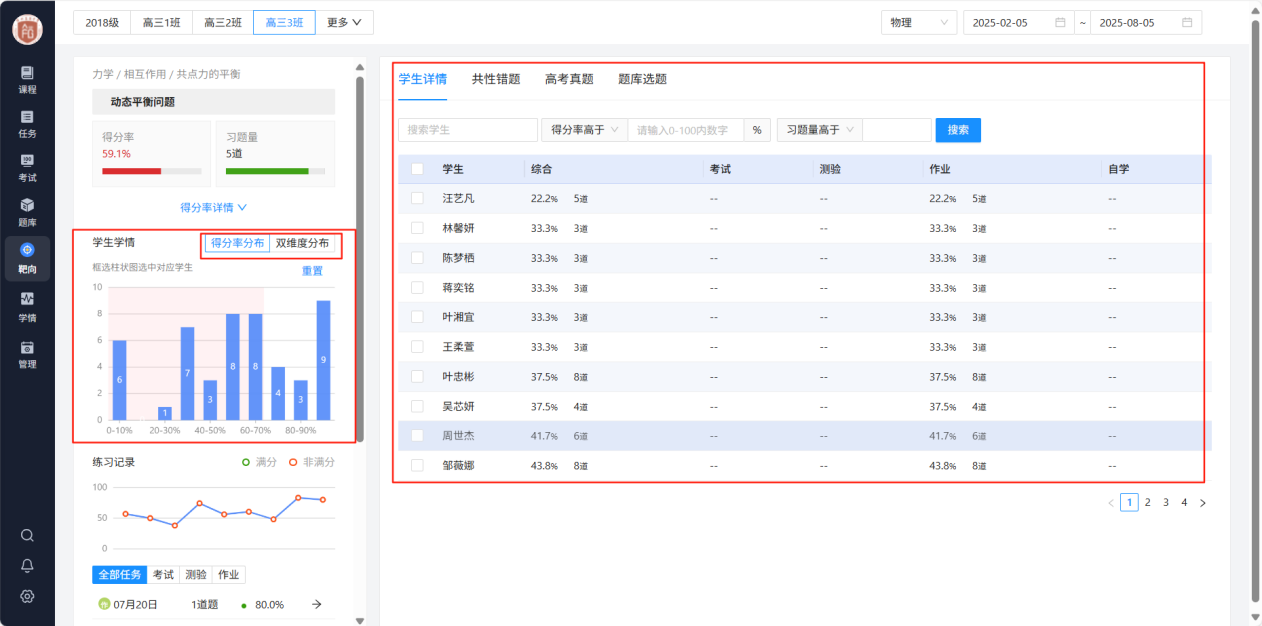The height and width of the screenshot is (626, 1262).
Task: Open the 得分率高于 filter dropdown
Action: pyautogui.click(x=584, y=130)
